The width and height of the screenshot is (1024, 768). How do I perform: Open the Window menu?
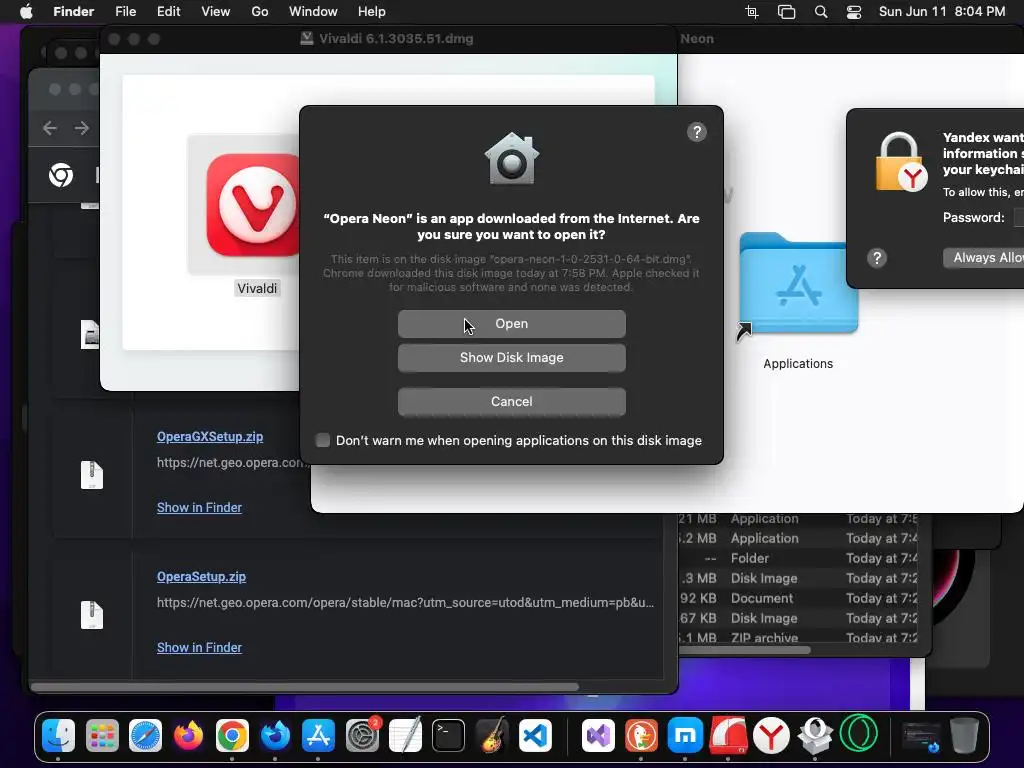pyautogui.click(x=313, y=12)
